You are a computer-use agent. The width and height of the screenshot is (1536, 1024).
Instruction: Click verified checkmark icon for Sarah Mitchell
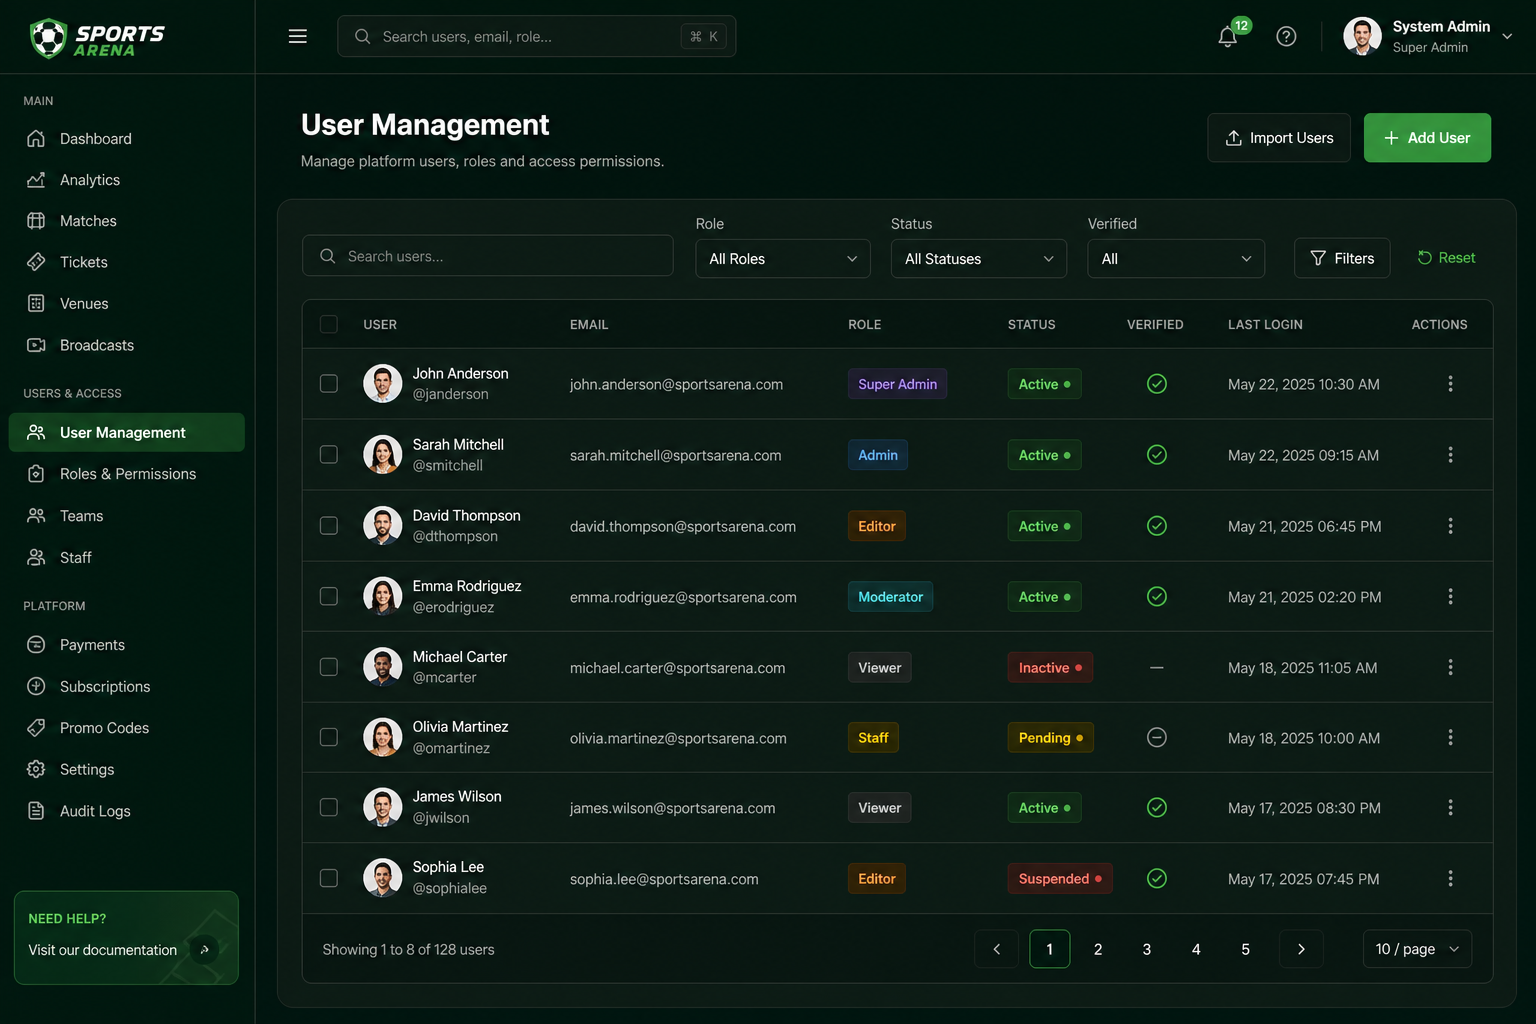pos(1157,455)
